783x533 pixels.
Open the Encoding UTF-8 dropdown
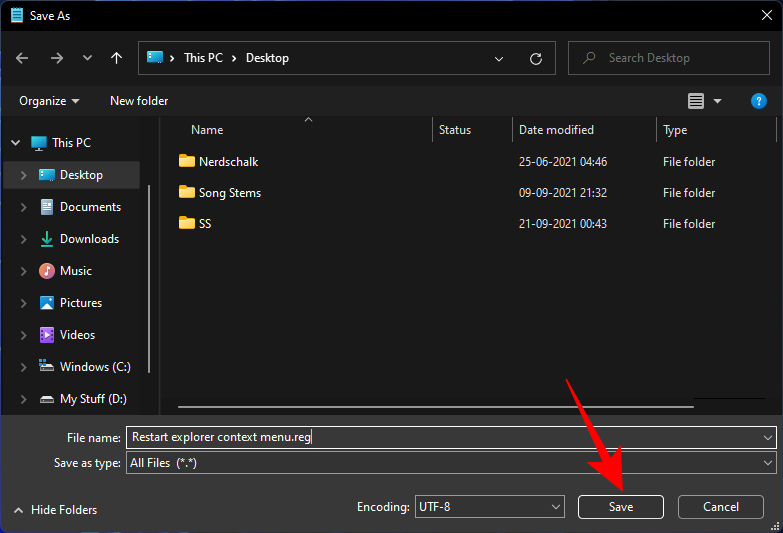click(489, 507)
